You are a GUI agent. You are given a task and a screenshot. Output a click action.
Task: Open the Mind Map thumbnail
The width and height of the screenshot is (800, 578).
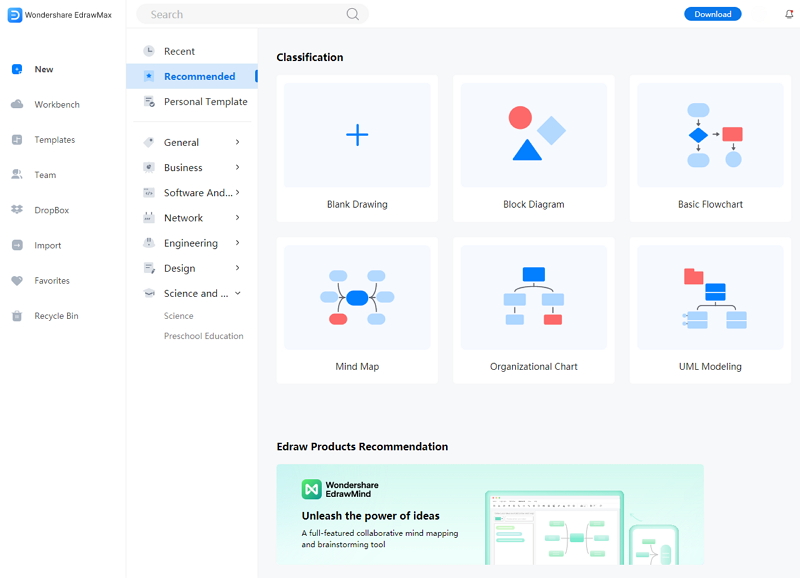coord(357,297)
